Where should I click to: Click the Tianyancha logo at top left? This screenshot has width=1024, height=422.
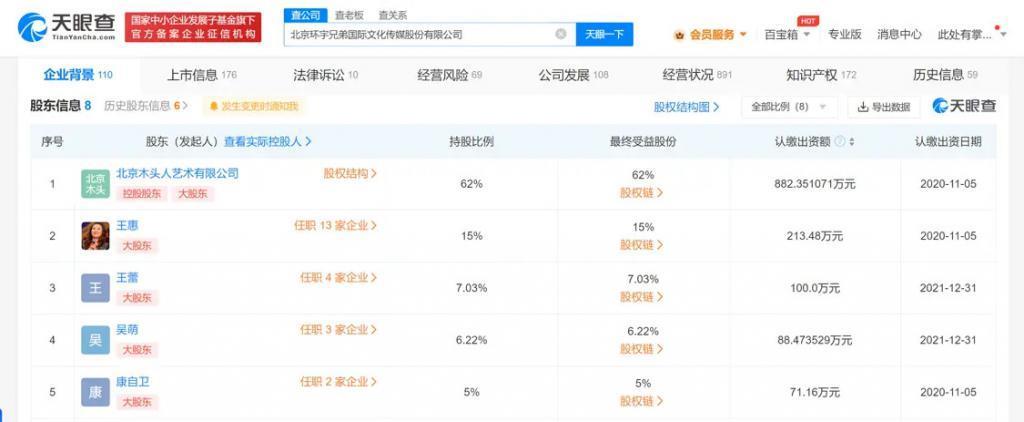(x=66, y=27)
